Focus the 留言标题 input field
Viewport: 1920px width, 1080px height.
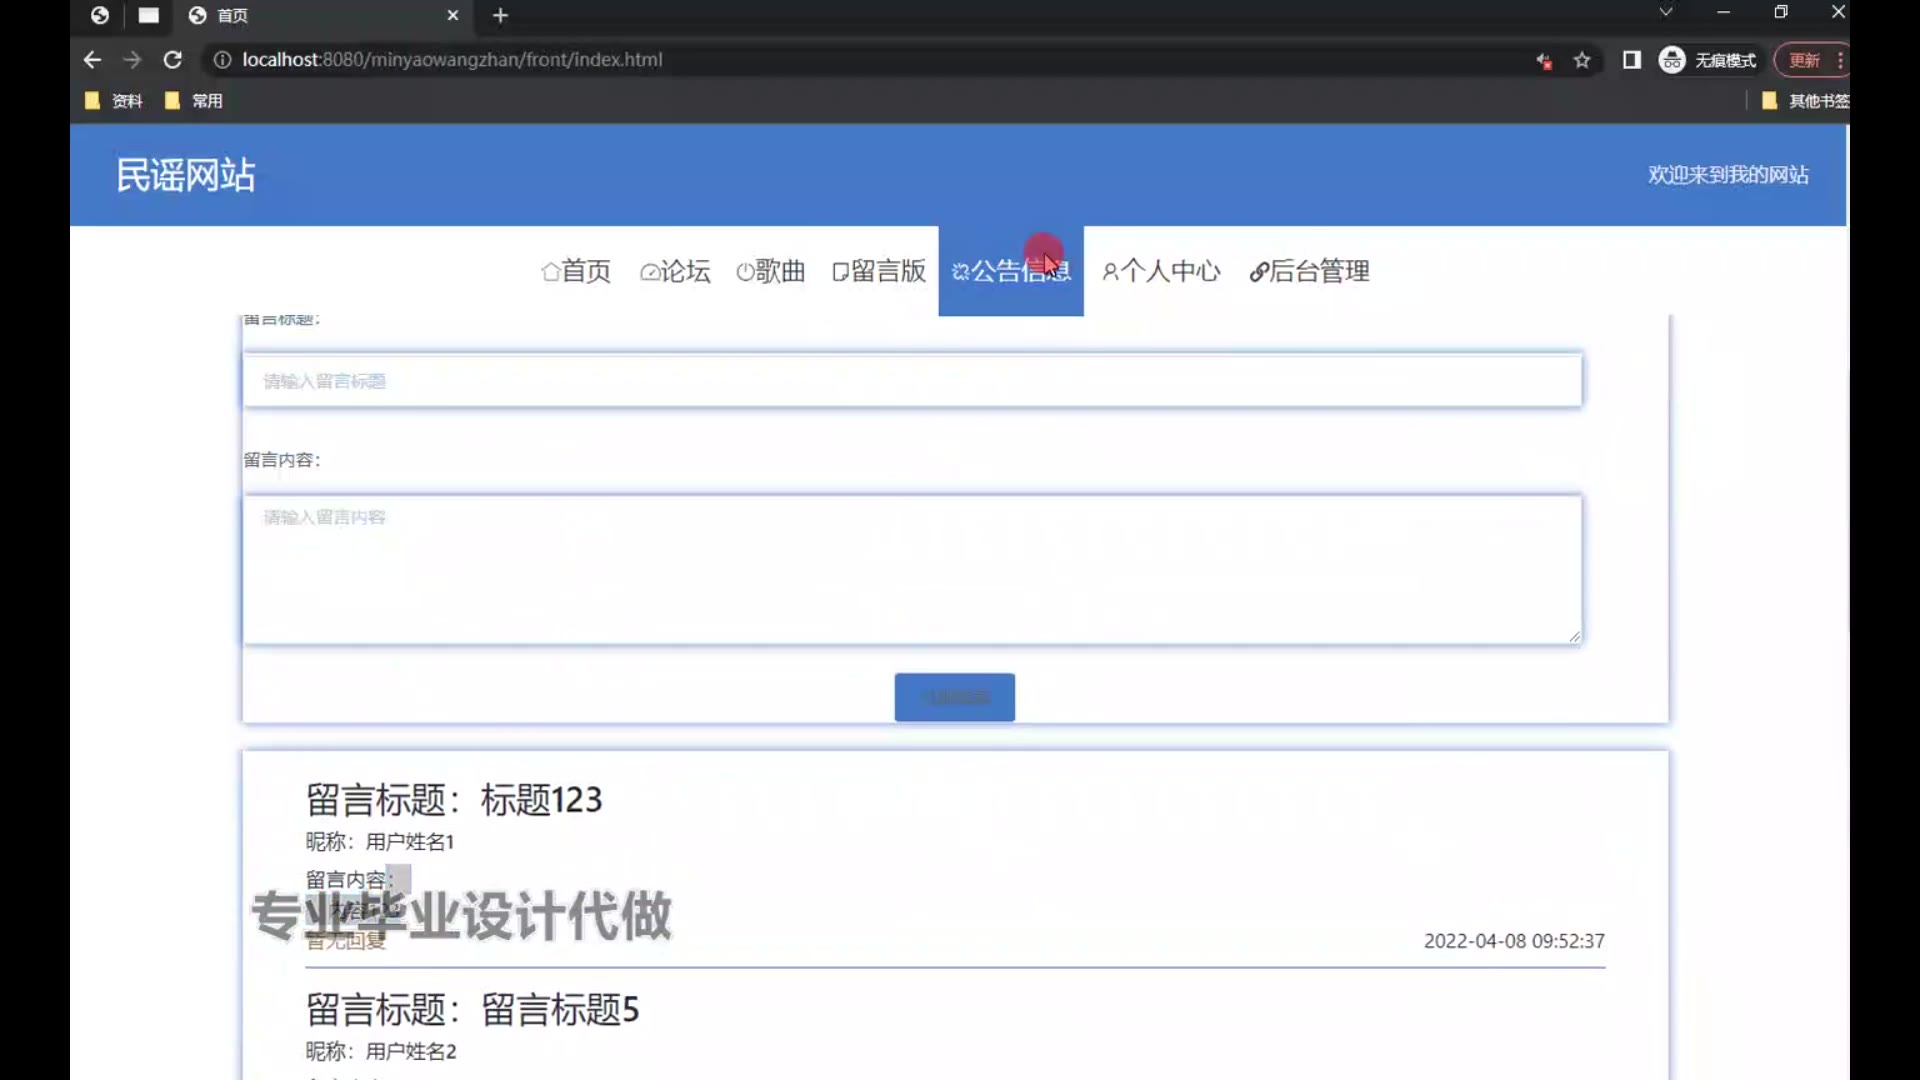(911, 381)
